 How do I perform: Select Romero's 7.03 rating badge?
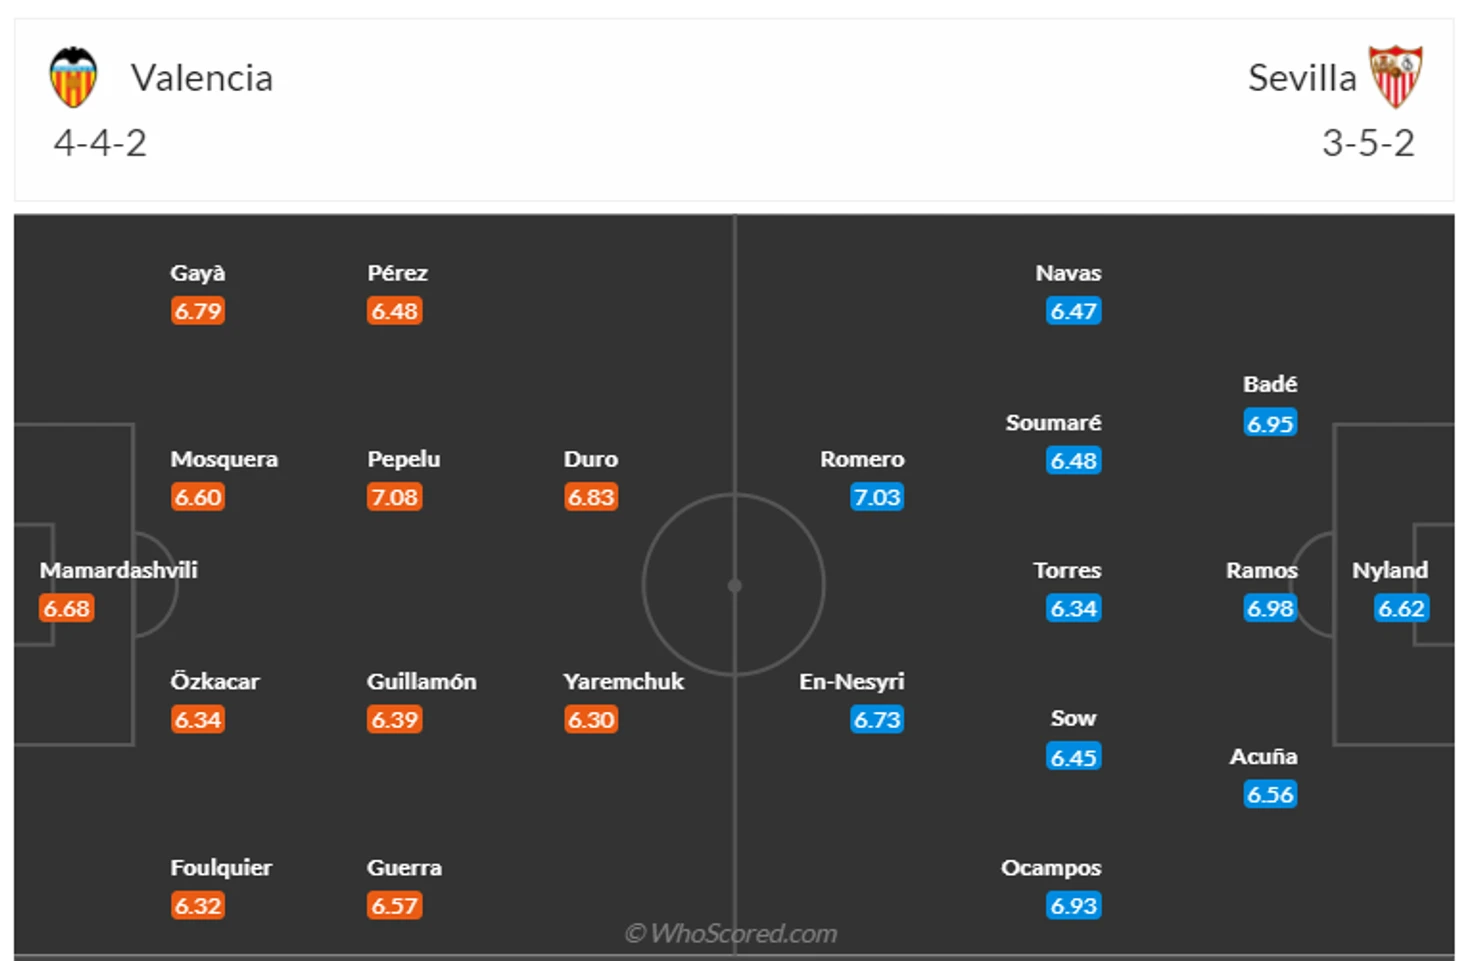coord(877,497)
